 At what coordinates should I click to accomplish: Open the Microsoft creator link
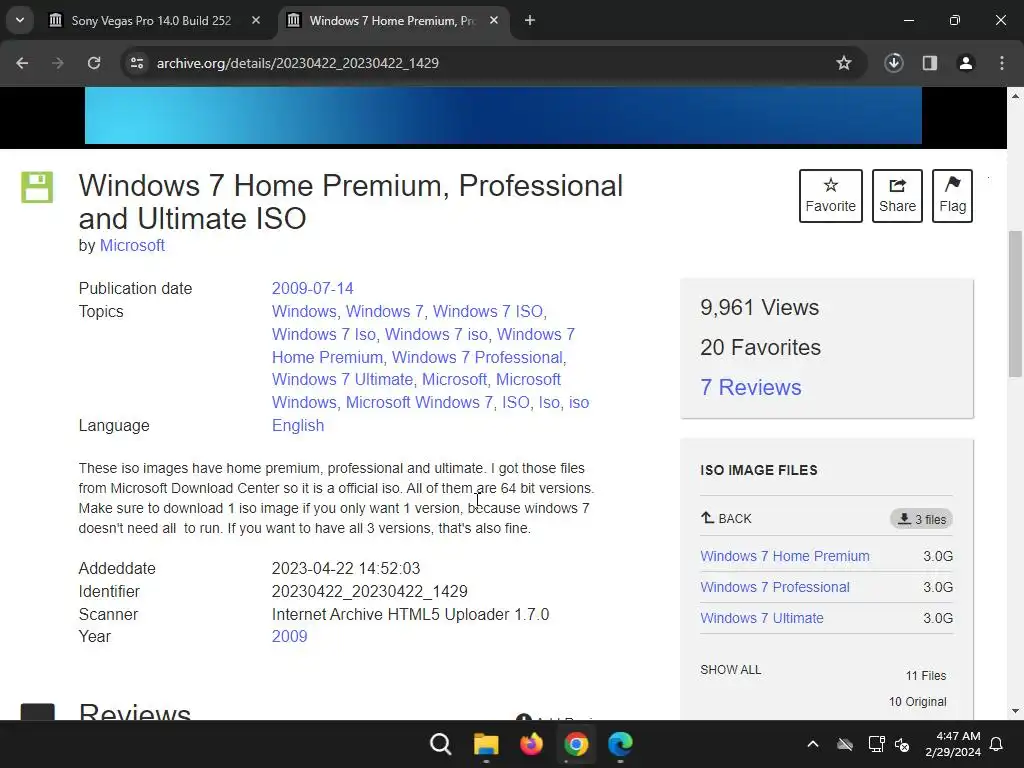point(132,246)
